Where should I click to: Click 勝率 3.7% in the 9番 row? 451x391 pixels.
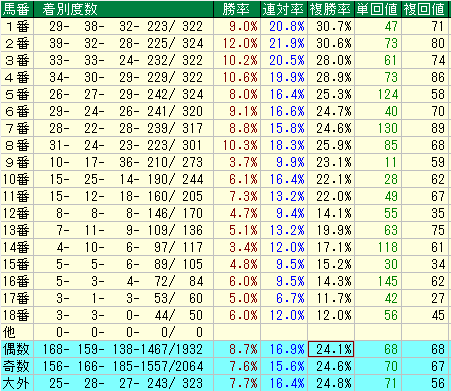click(x=237, y=162)
